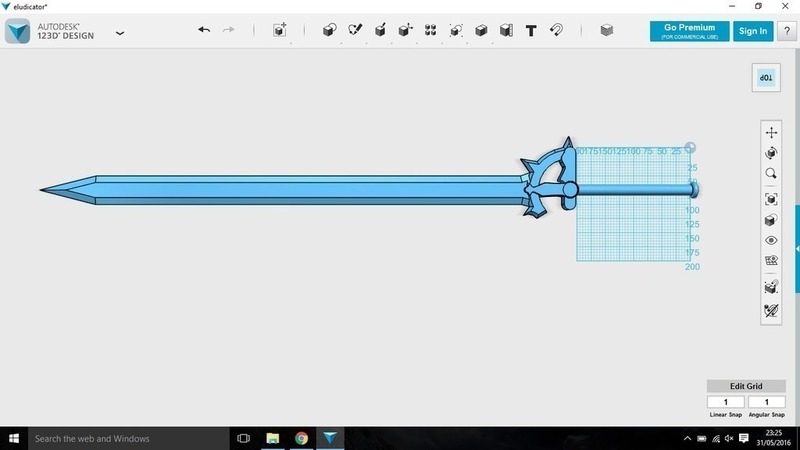Select the Zoom magnifier tool

771,173
